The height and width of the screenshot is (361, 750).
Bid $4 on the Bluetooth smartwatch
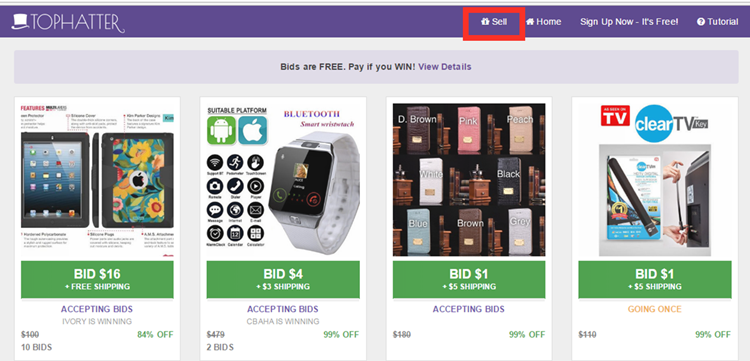[x=283, y=279]
